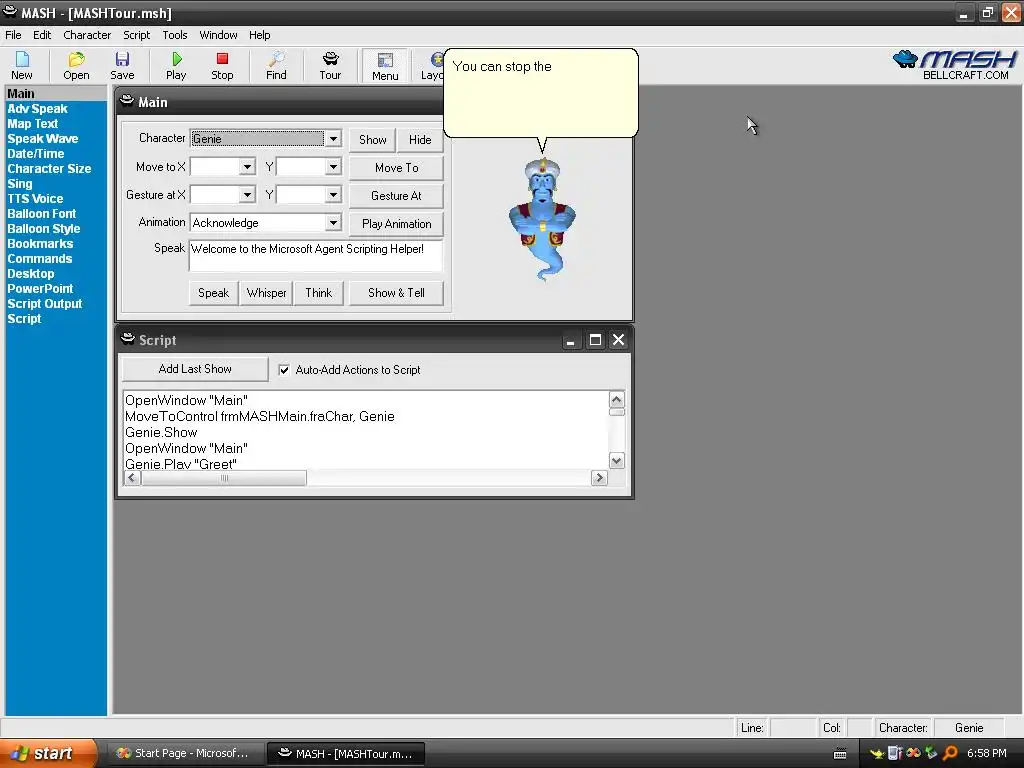Image resolution: width=1024 pixels, height=768 pixels.
Task: Click the handheld device tray icon
Action: 895,753
